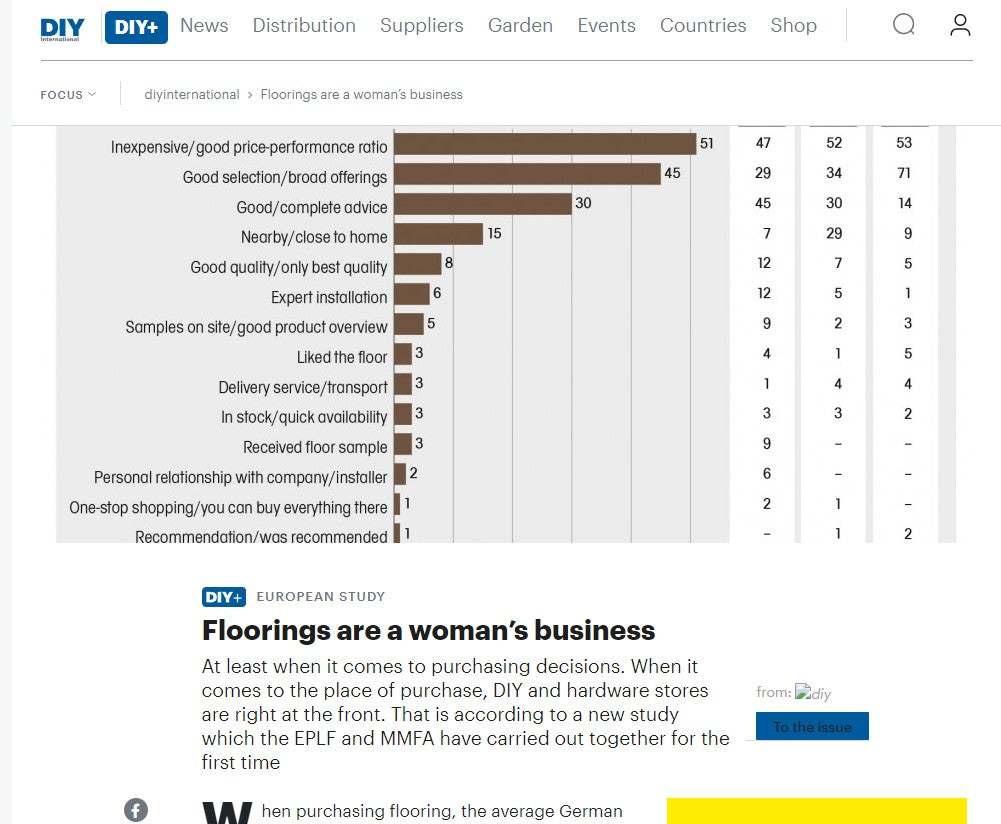Click the 'To the issue' button

point(812,726)
